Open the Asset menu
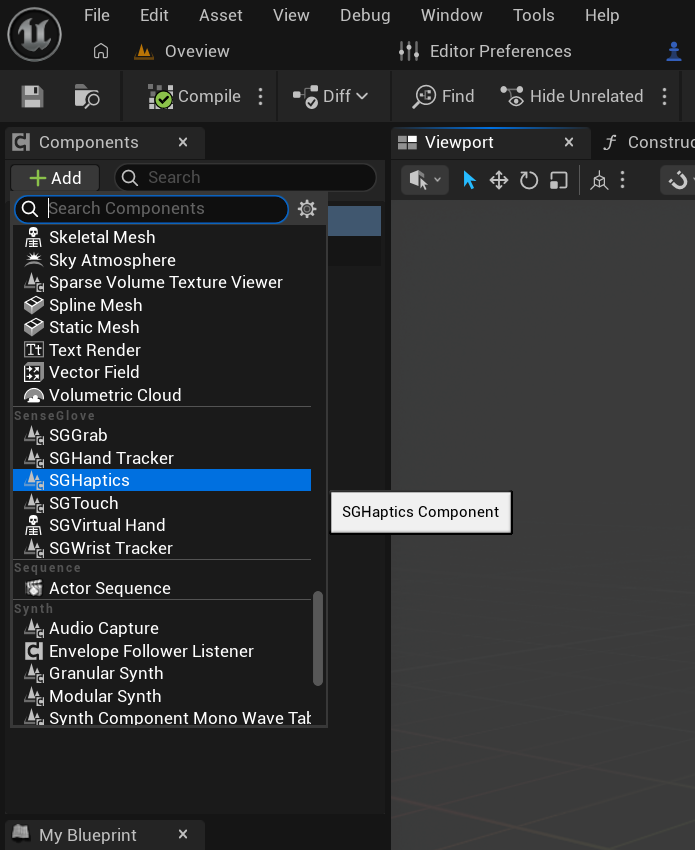Image resolution: width=695 pixels, height=850 pixels. (220, 15)
